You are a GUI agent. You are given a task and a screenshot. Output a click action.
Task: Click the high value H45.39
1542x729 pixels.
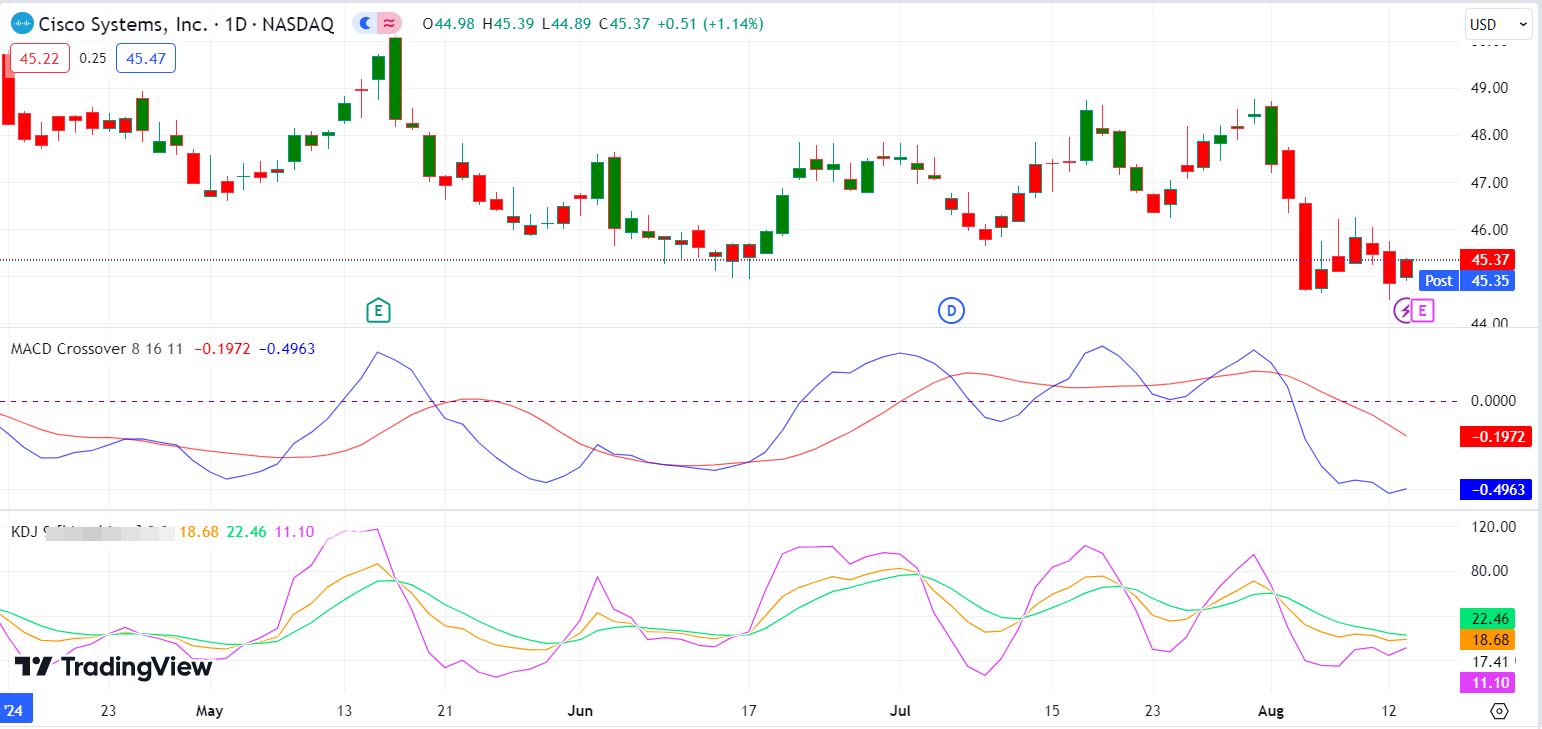tap(509, 24)
